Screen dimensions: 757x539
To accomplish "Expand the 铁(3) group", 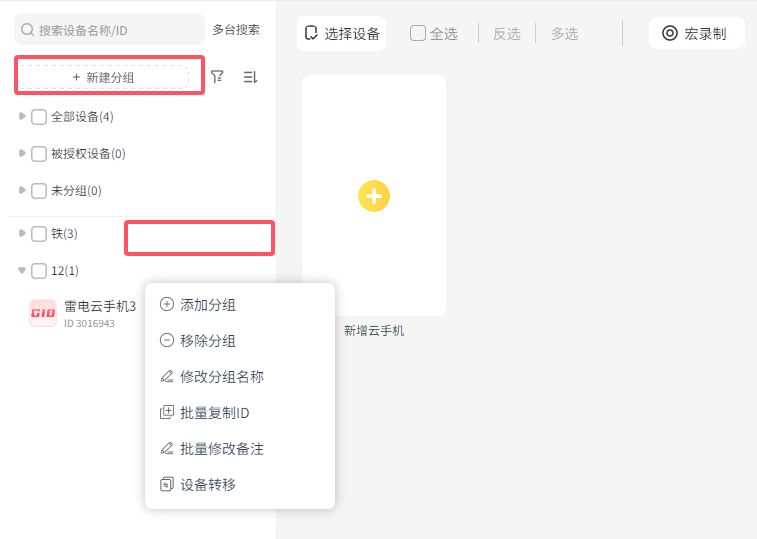I will [x=22, y=233].
